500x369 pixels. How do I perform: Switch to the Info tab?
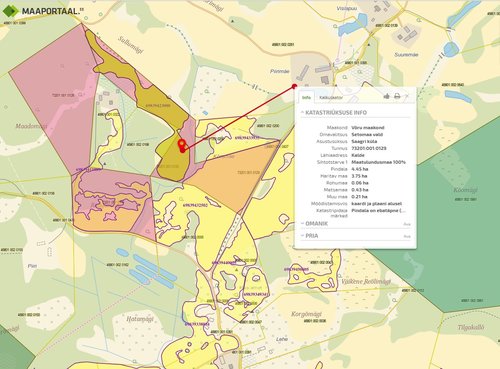(x=306, y=97)
